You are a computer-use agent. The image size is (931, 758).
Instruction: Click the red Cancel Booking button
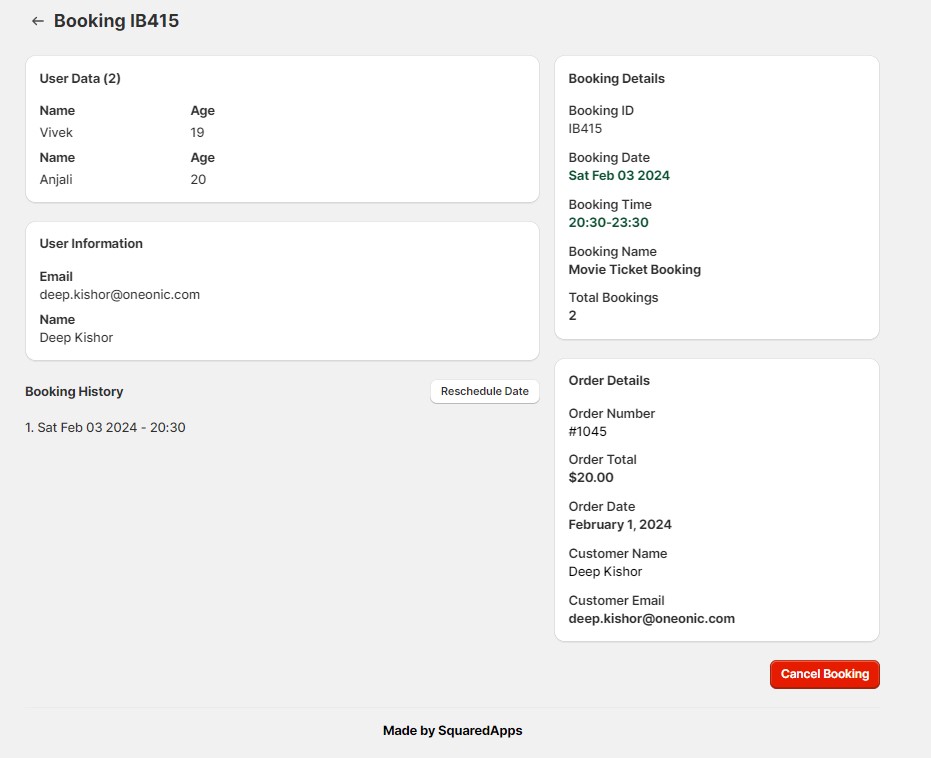point(824,674)
